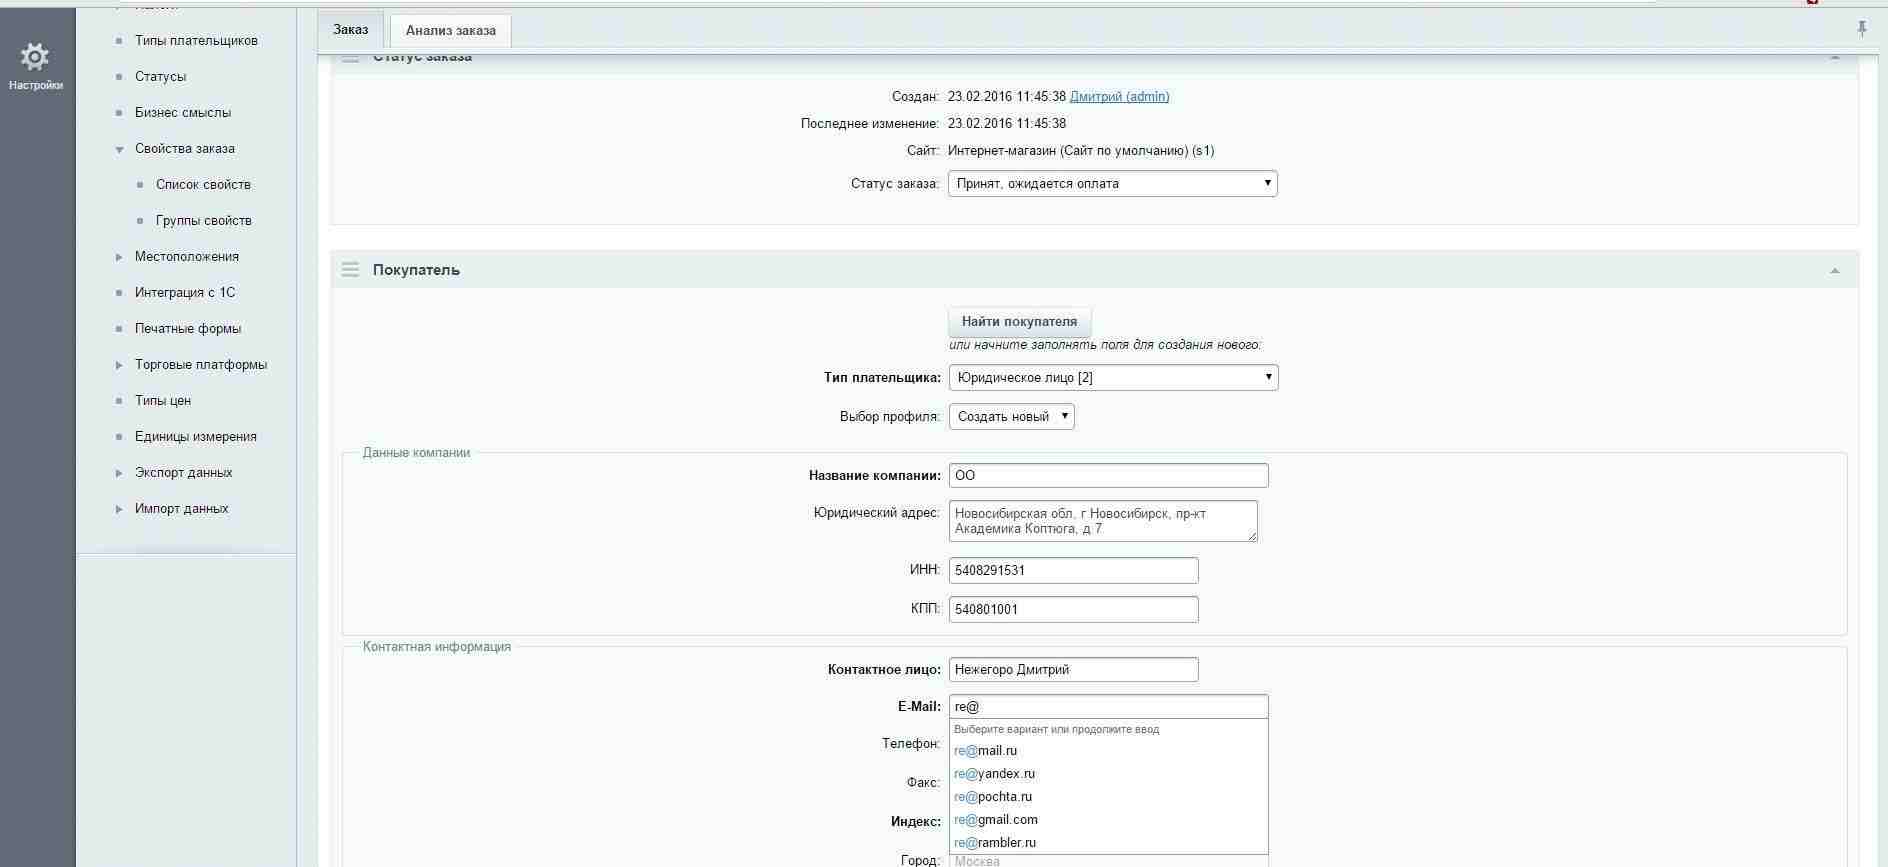The image size is (1888, 867).
Task: Click the Юридический адрес text area
Action: 1103,521
